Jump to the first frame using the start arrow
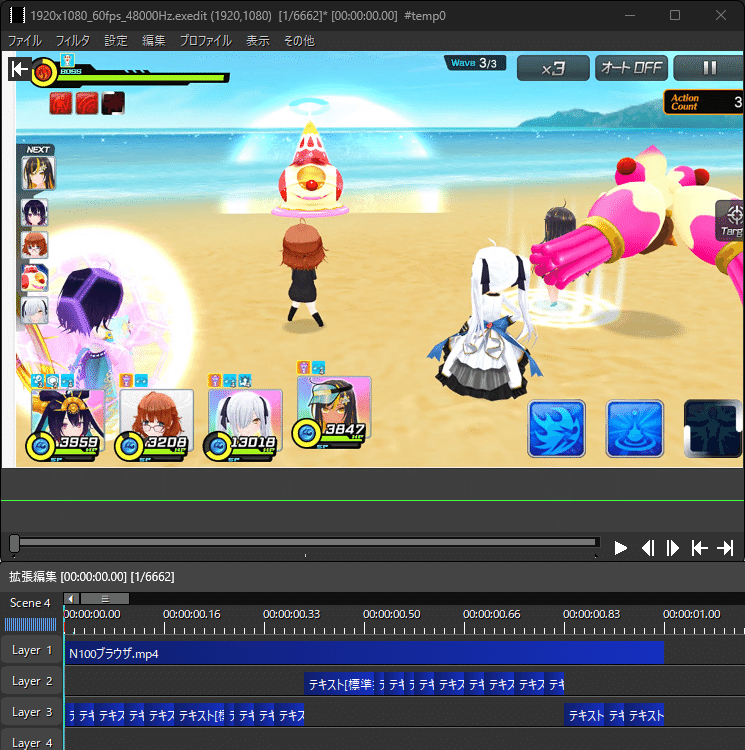Image resolution: width=745 pixels, height=750 pixels. tap(699, 548)
